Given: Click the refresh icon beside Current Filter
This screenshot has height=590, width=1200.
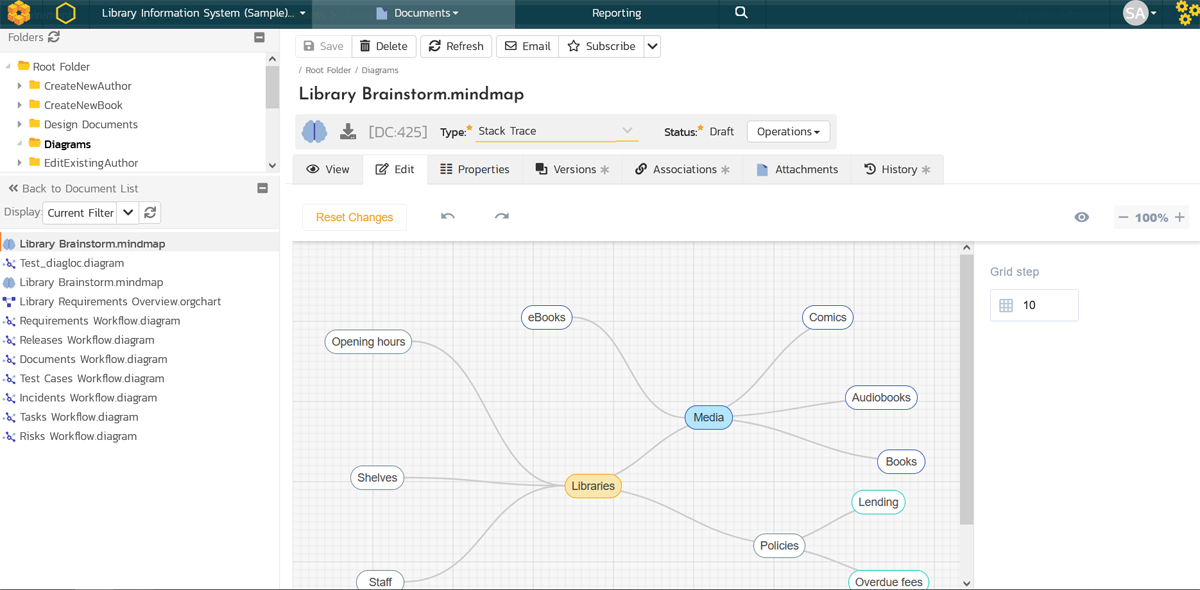Looking at the screenshot, I should pyautogui.click(x=150, y=212).
